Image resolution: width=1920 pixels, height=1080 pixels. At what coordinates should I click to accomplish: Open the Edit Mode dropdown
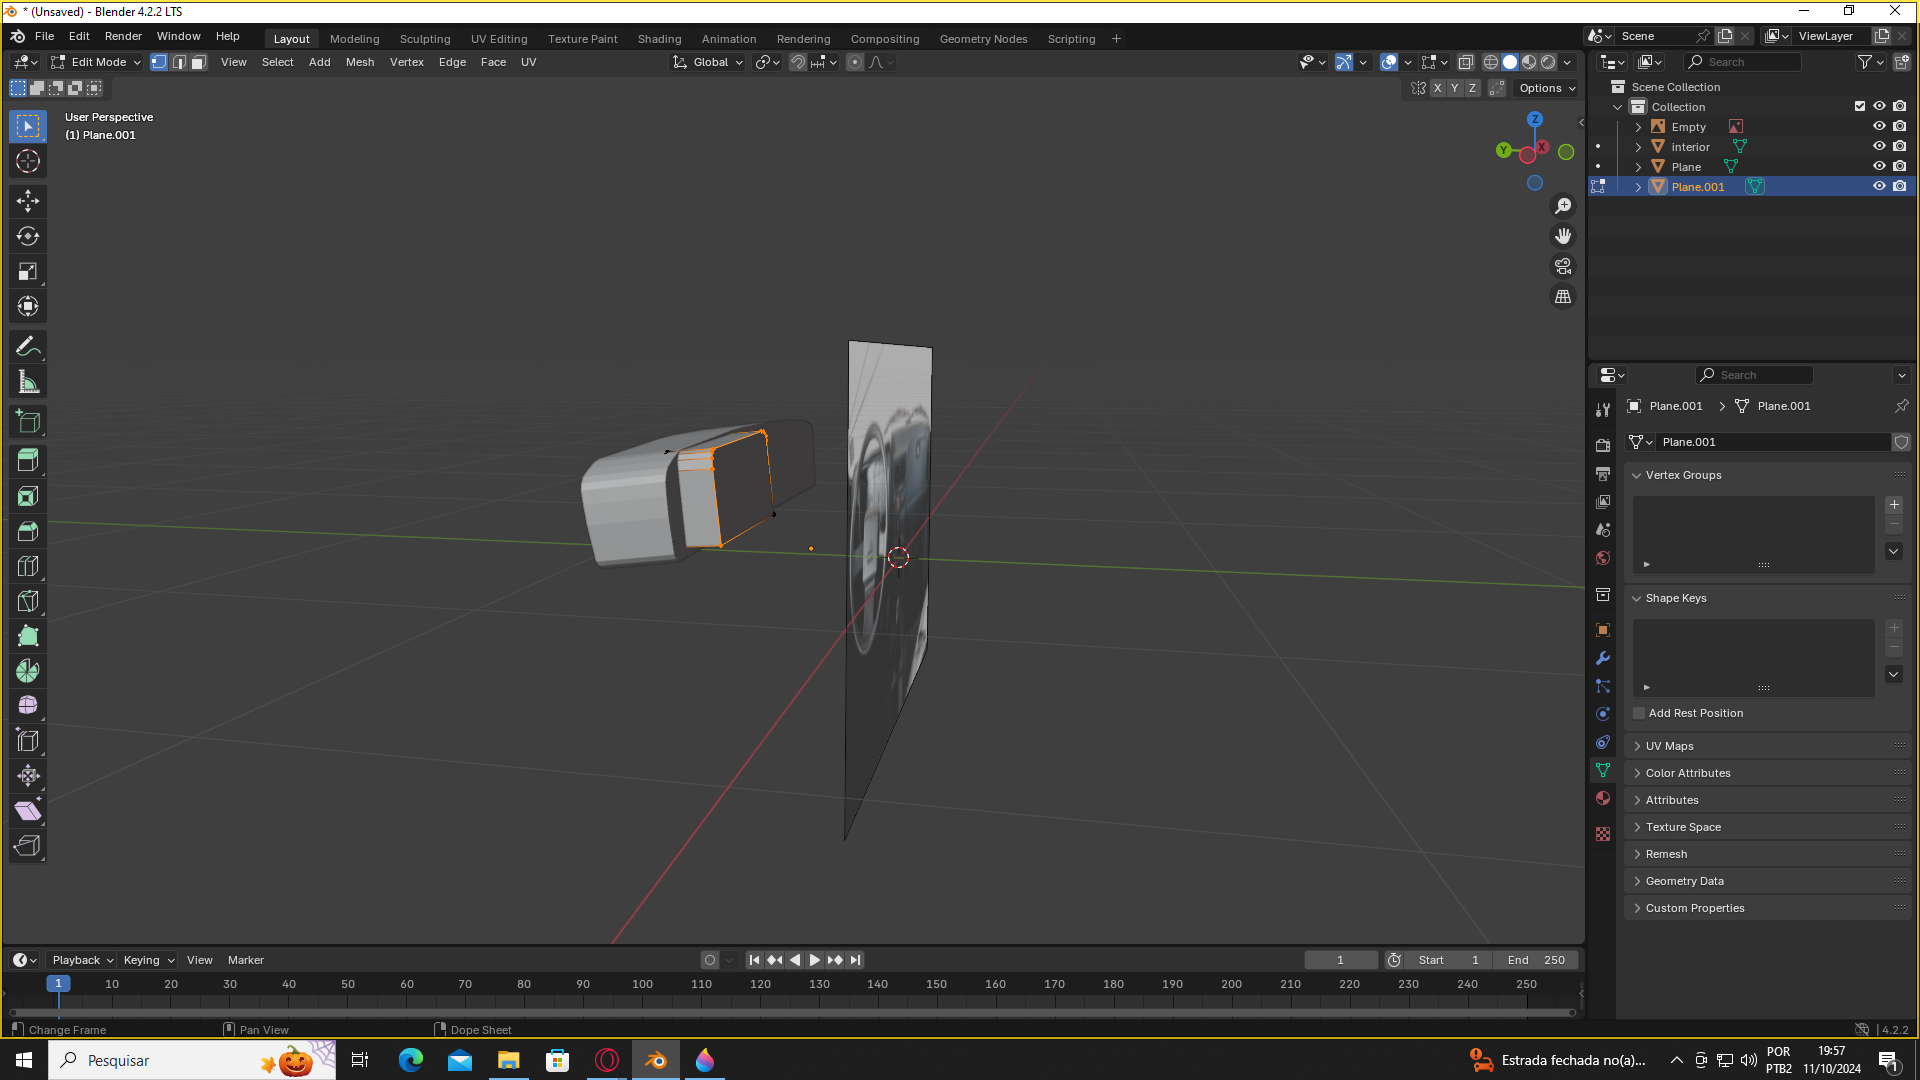97,62
